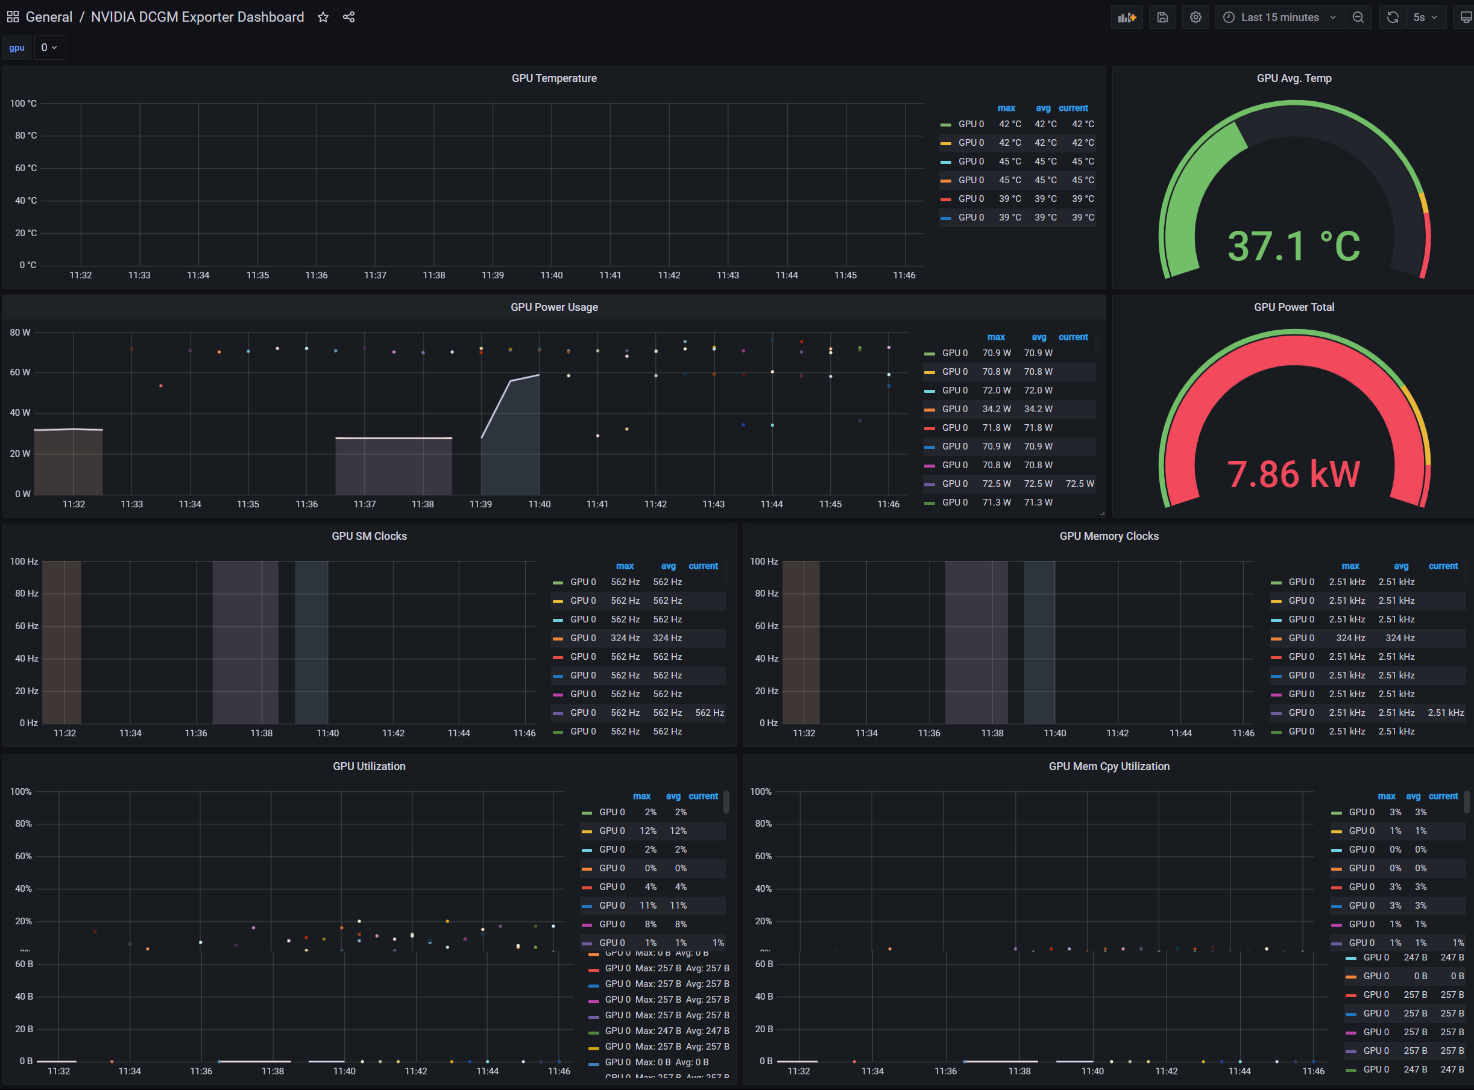Open dashboard settings gear icon

click(1195, 17)
